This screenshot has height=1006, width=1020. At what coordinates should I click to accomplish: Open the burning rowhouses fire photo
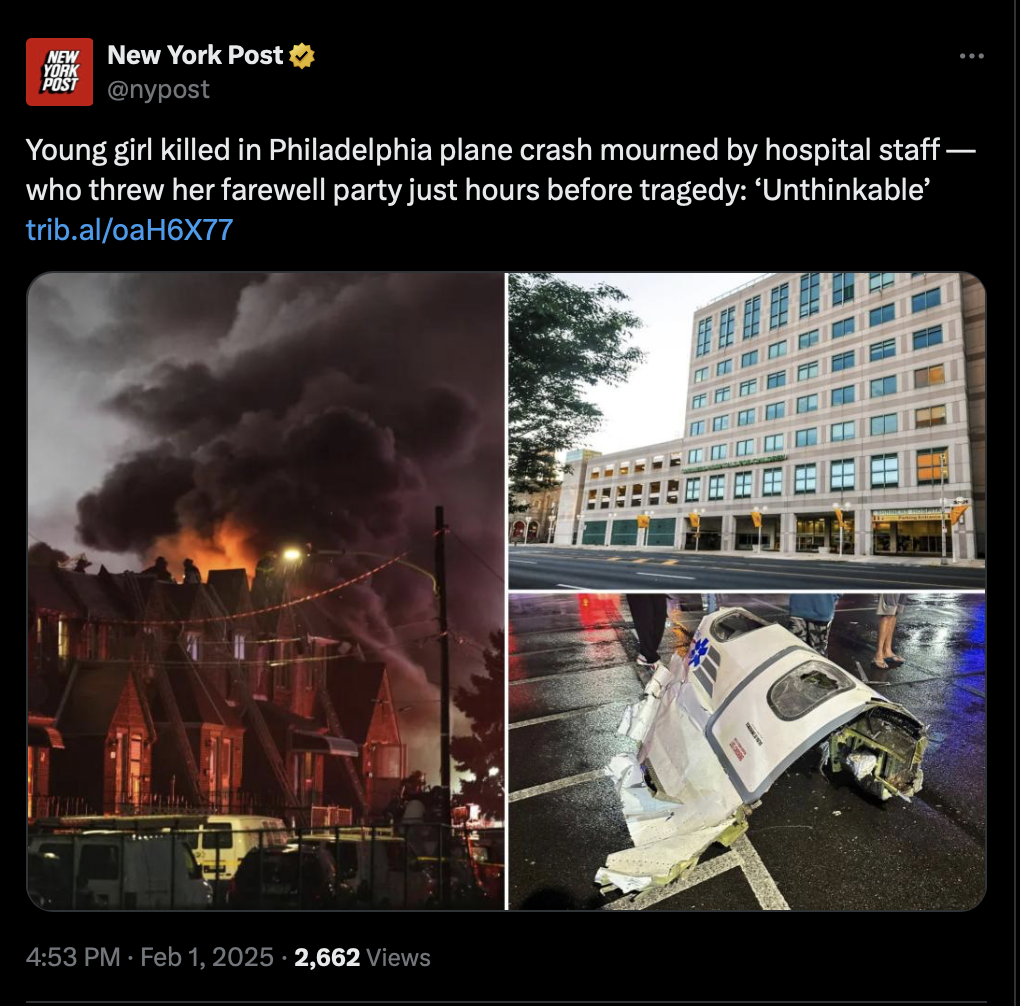265,591
